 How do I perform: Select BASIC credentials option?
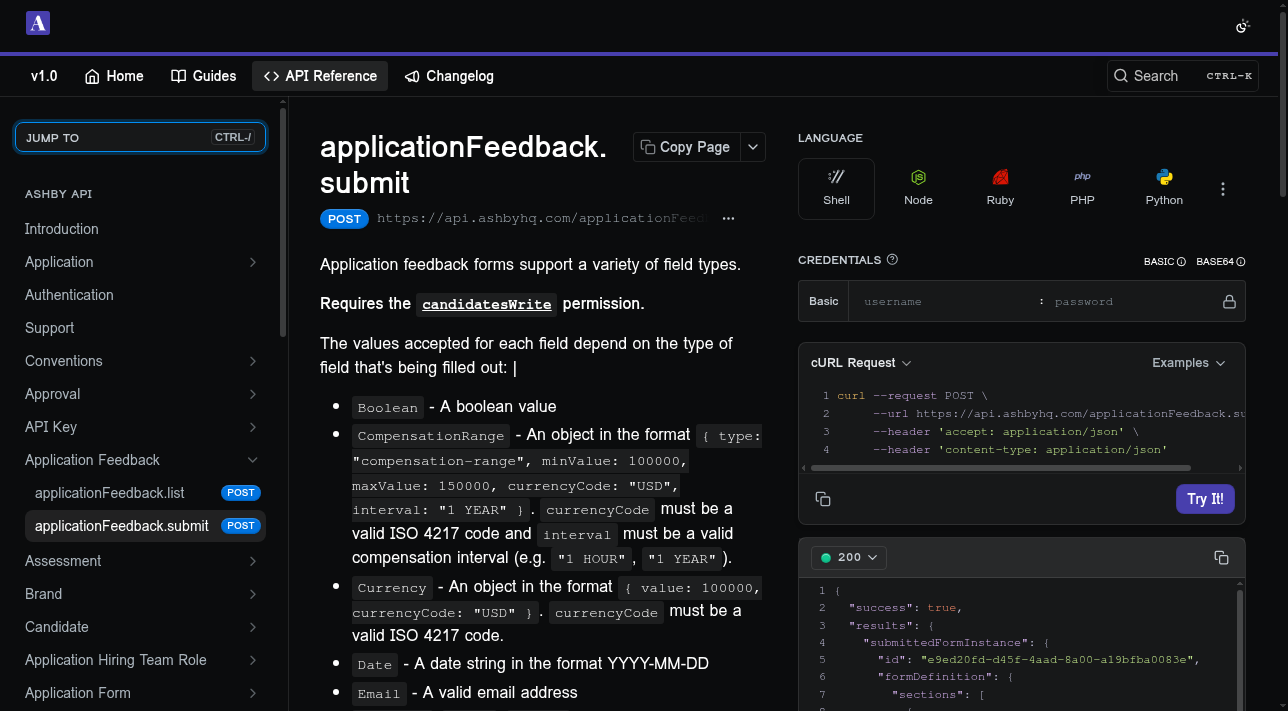[x=1164, y=262]
